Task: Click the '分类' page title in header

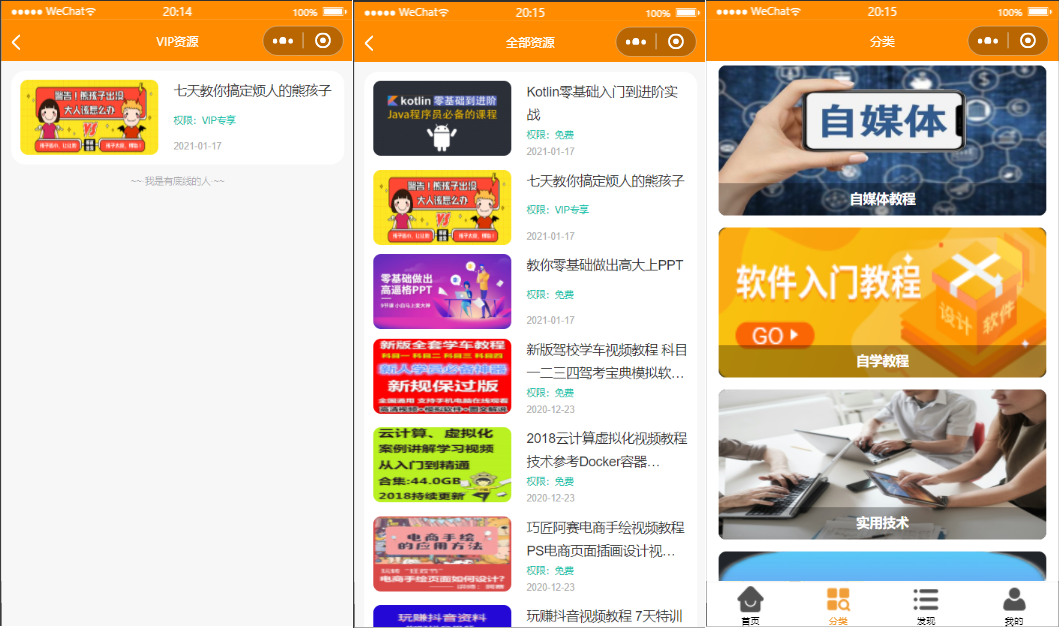Action: pos(882,42)
